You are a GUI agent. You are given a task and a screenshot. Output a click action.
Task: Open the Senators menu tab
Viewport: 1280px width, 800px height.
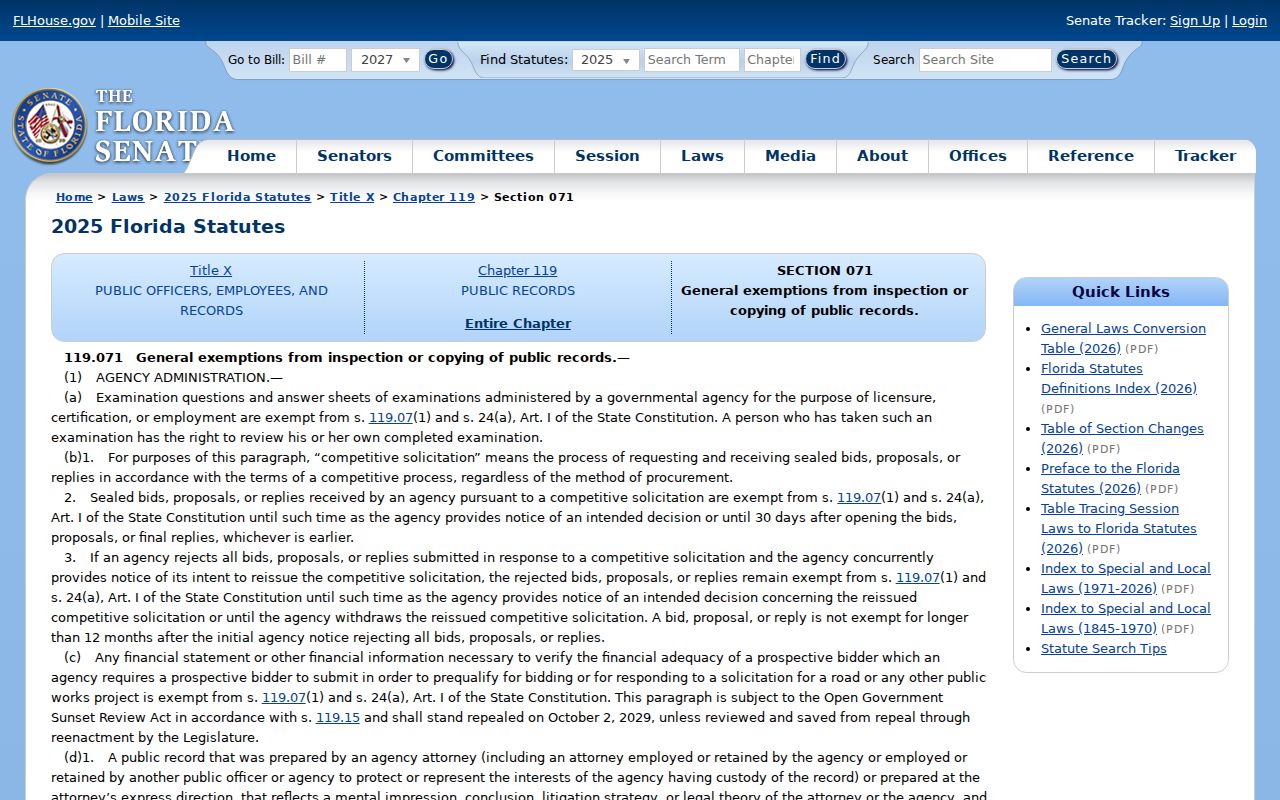tap(354, 156)
